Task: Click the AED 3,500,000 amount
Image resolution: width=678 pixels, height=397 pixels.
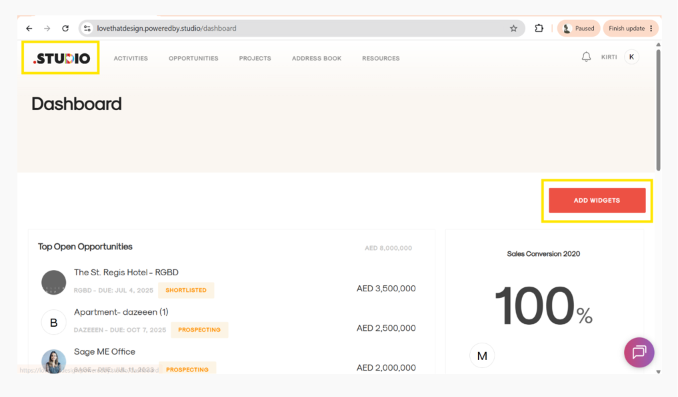Action: 386,288
